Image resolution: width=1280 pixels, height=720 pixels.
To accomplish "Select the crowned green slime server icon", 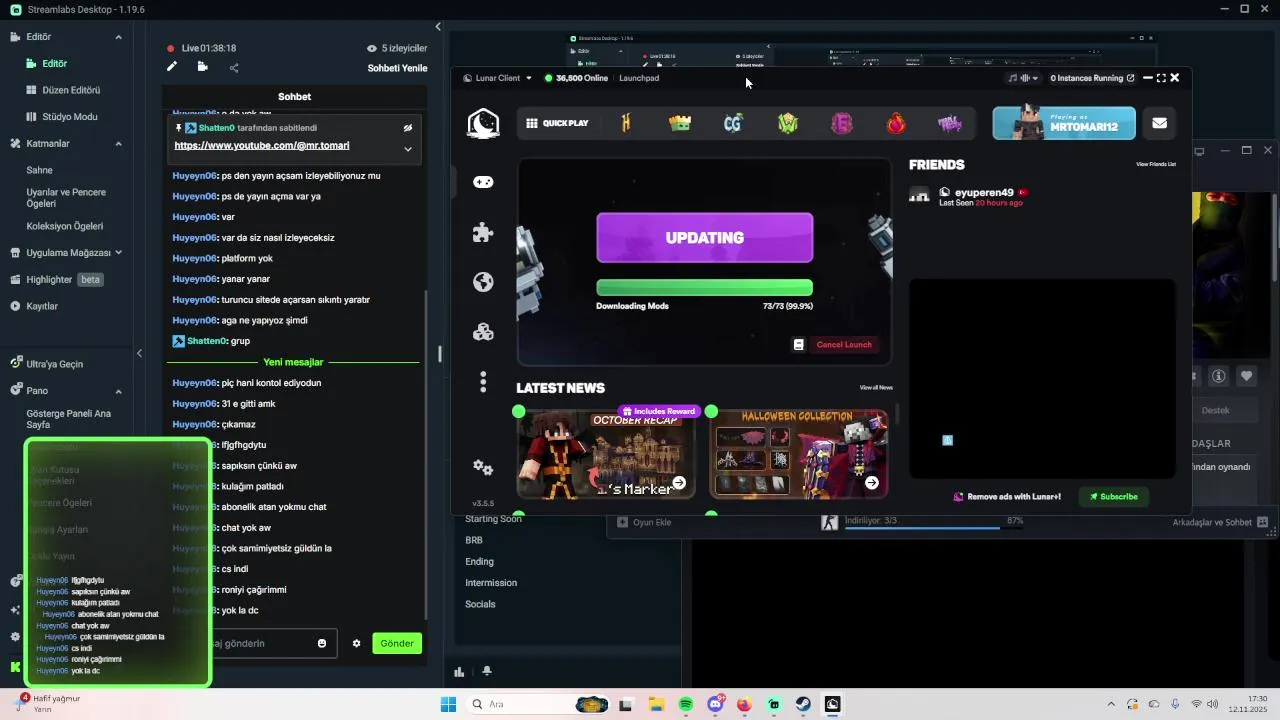I will point(680,123).
